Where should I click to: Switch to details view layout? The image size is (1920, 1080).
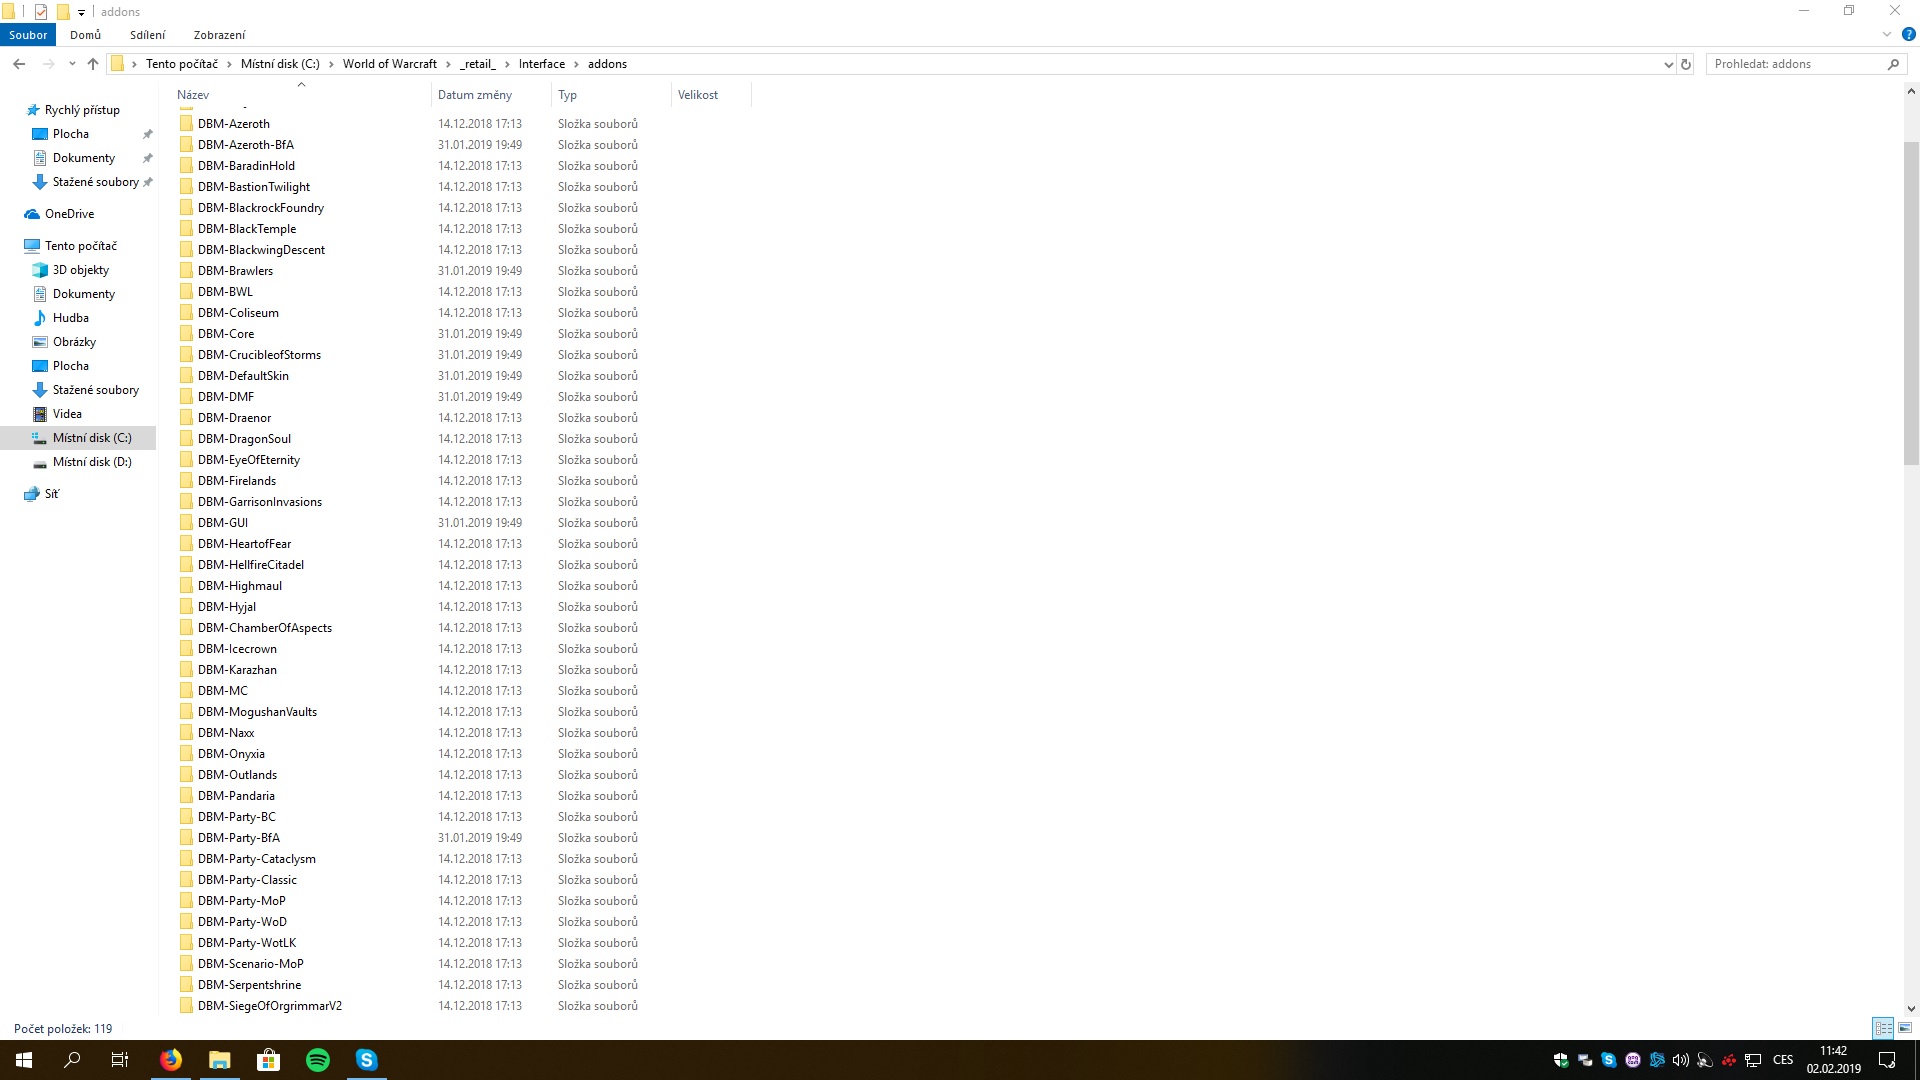[1883, 1028]
